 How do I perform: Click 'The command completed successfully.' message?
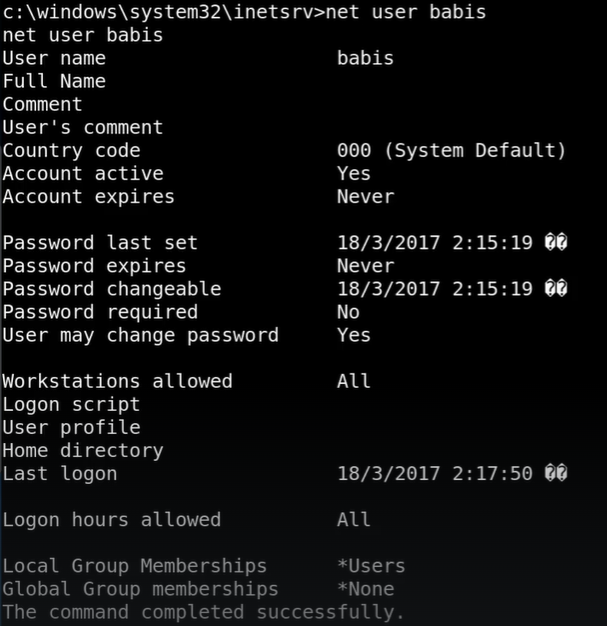[204, 612]
